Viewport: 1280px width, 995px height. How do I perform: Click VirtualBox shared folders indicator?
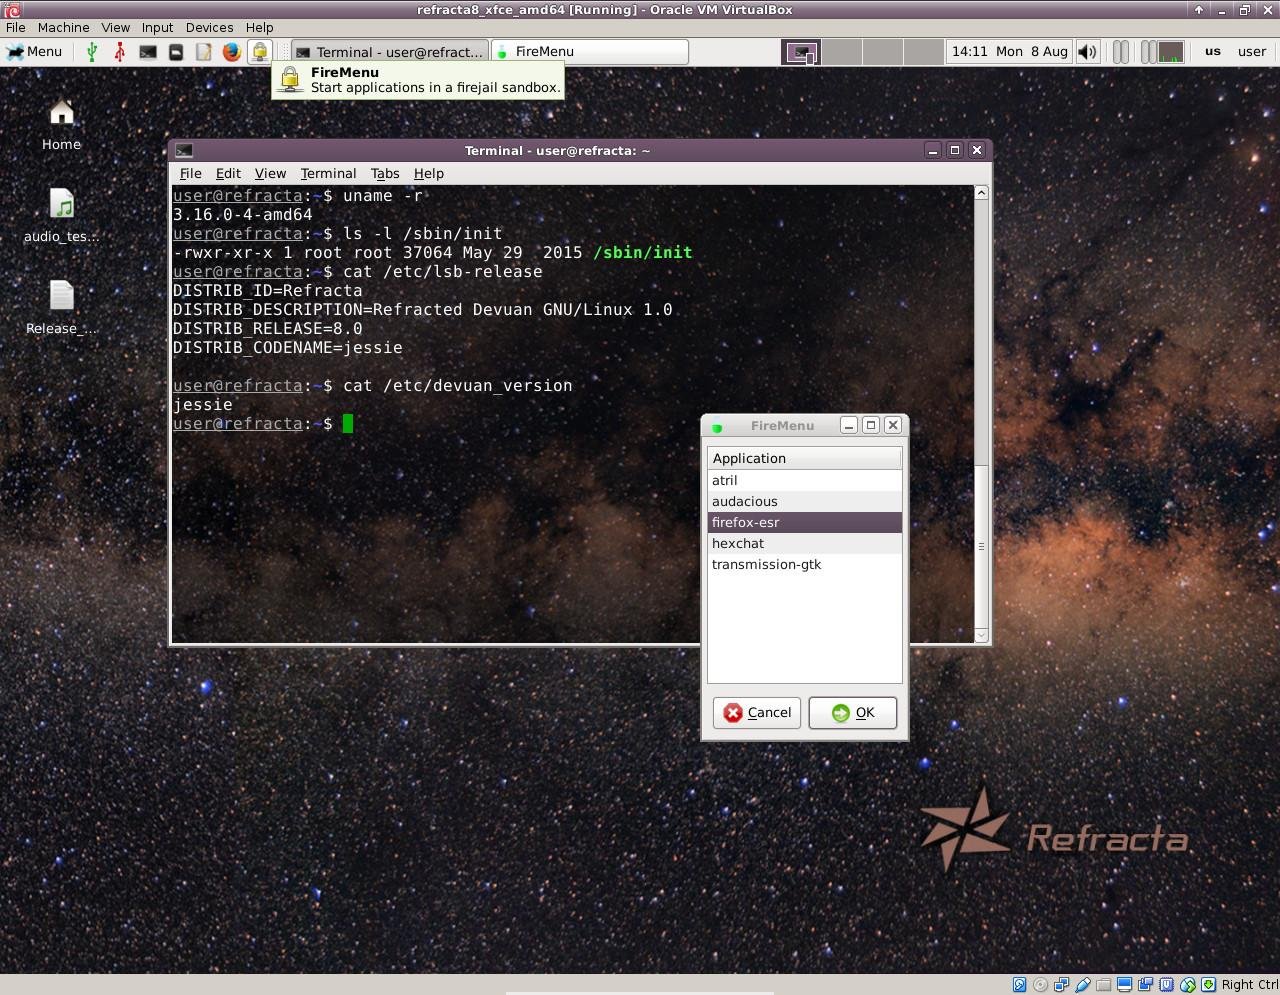click(1103, 985)
